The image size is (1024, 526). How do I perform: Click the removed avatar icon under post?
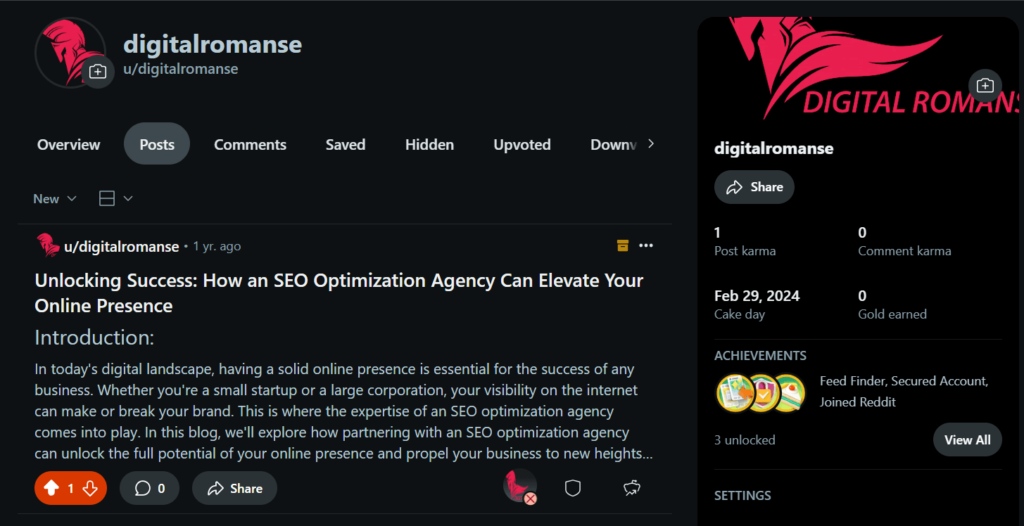[x=520, y=487]
